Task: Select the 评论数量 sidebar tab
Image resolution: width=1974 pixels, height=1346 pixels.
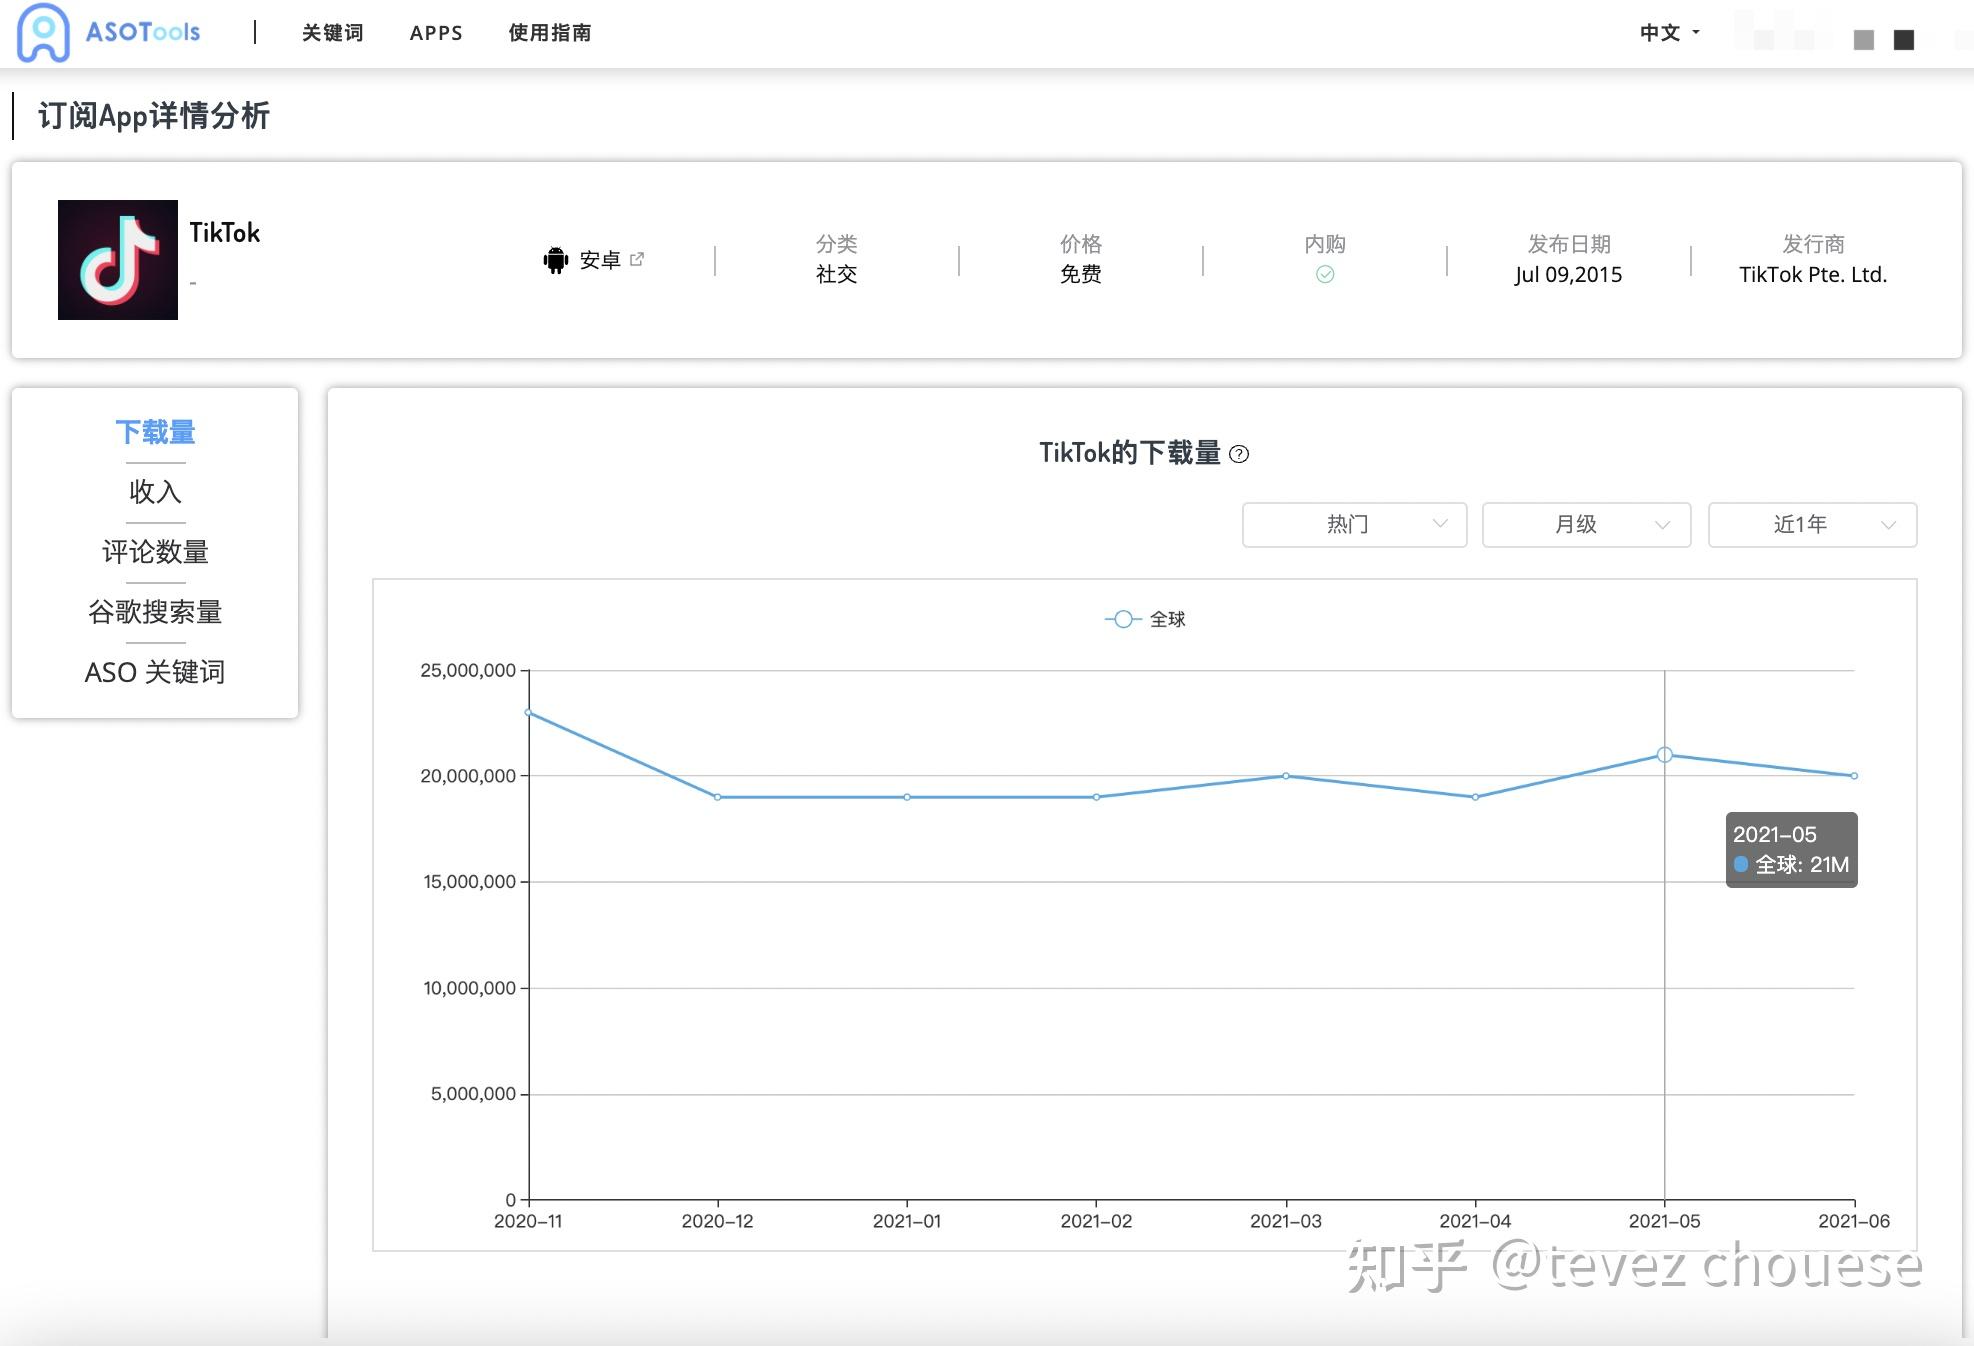Action: (x=155, y=552)
